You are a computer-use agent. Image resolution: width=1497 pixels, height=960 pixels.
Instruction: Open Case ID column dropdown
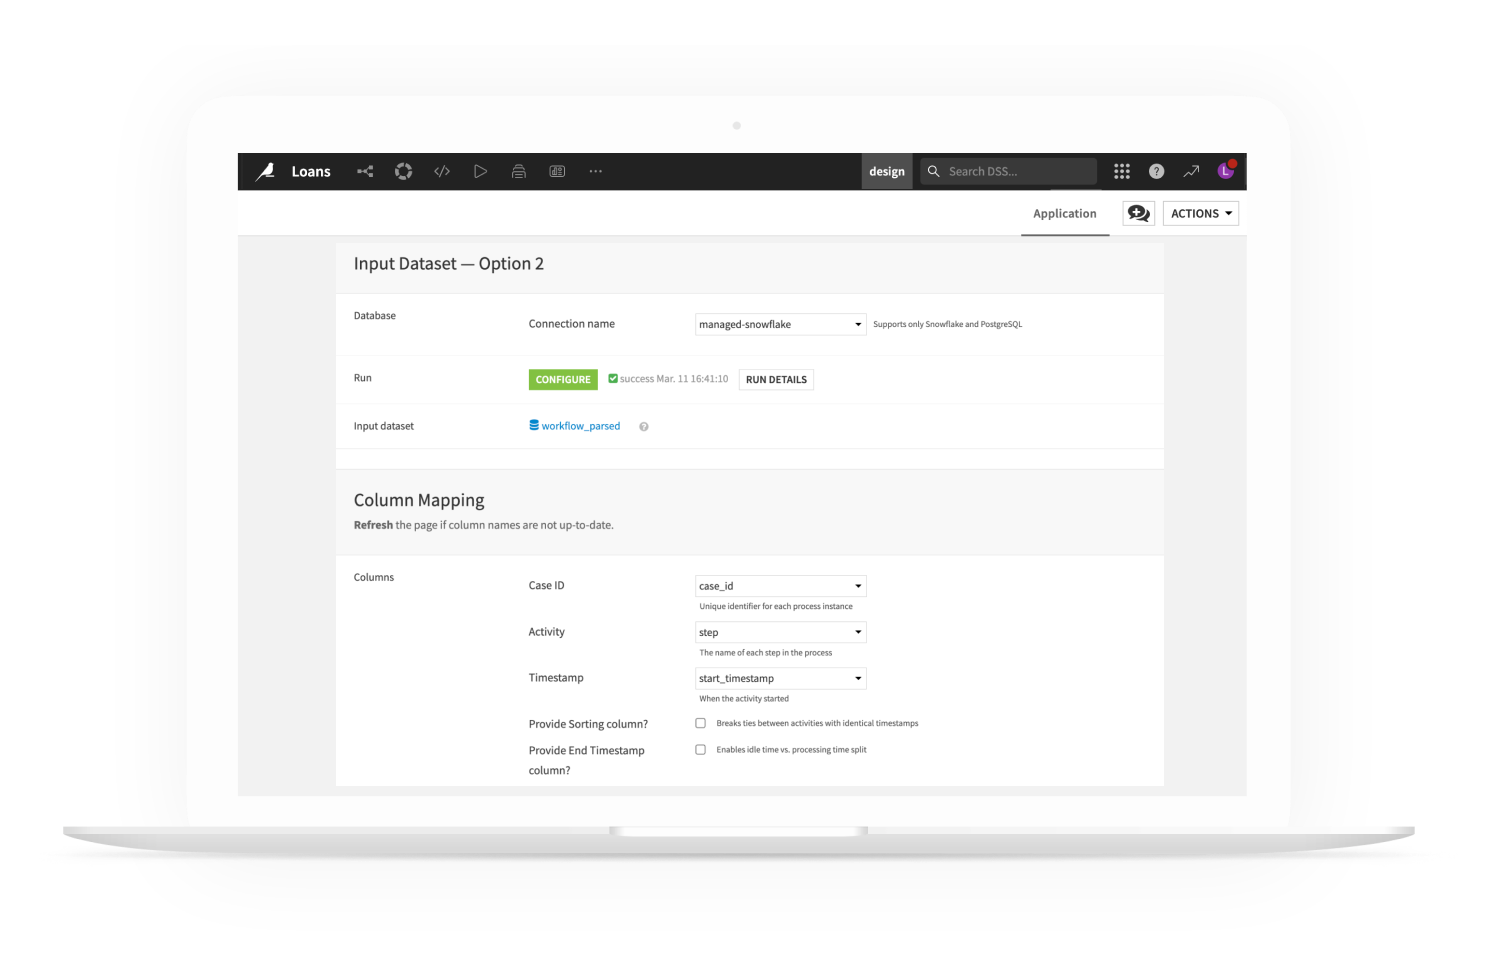tap(780, 586)
